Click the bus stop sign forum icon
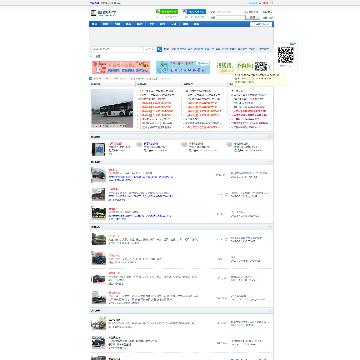Screen dimensions: 360x360 point(98,149)
